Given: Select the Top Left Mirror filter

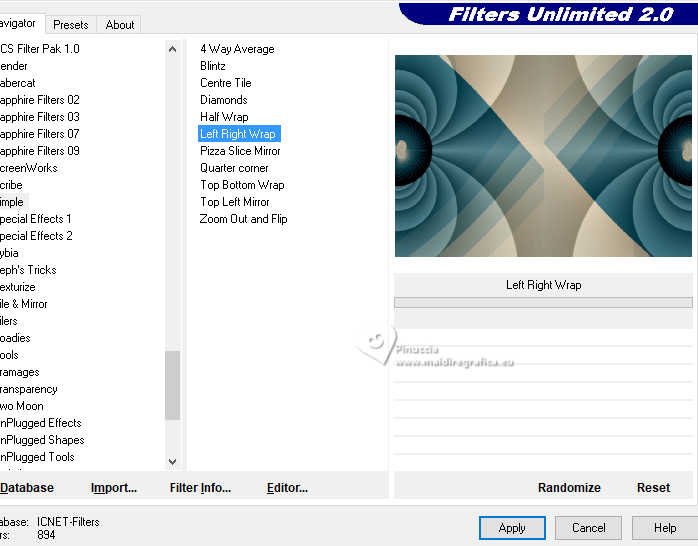Looking at the screenshot, I should [235, 202].
